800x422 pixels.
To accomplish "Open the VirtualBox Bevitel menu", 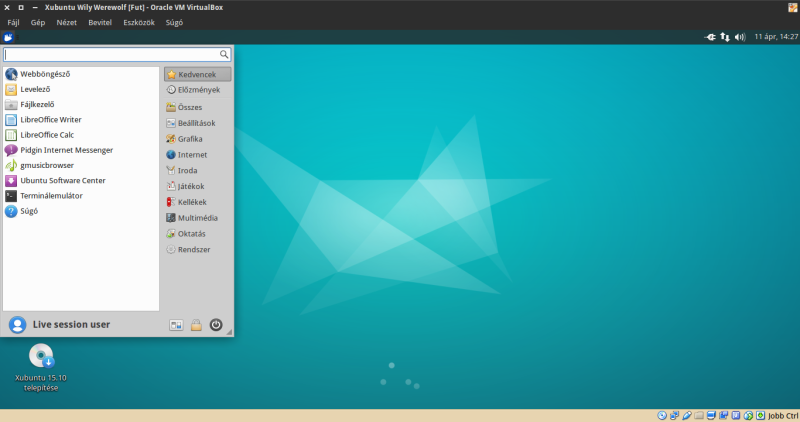I will pyautogui.click(x=100, y=22).
